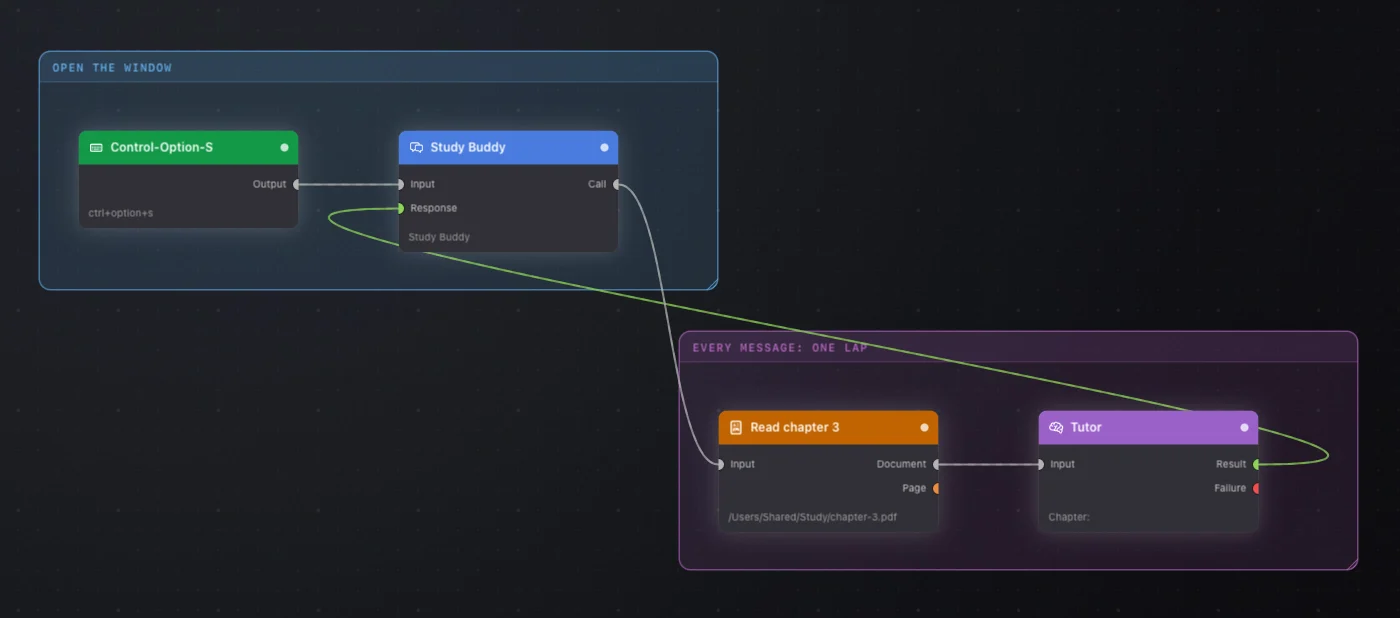Click the Chapter: field in Tutor node
The width and height of the screenshot is (1400, 618).
pyautogui.click(x=1069, y=517)
